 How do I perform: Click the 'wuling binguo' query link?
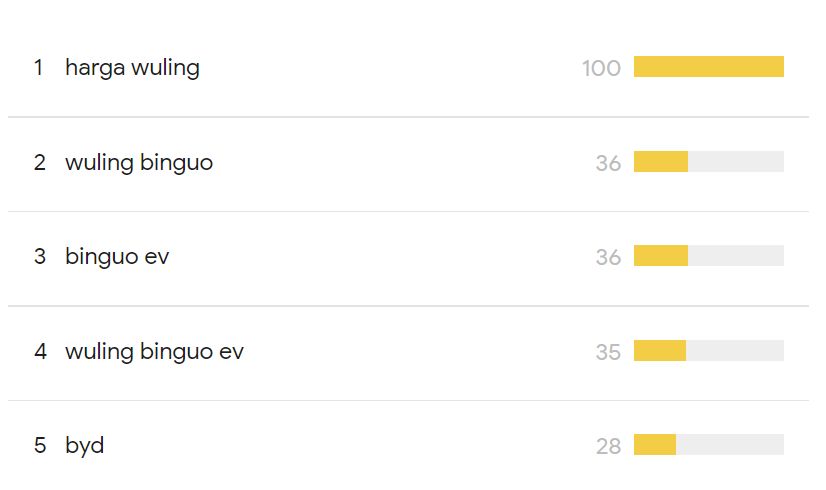click(139, 162)
